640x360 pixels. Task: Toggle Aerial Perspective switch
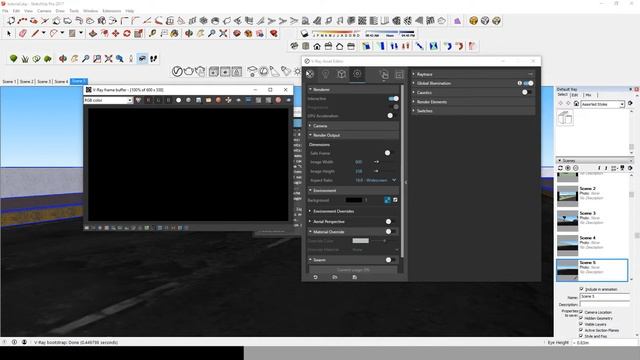coord(390,221)
